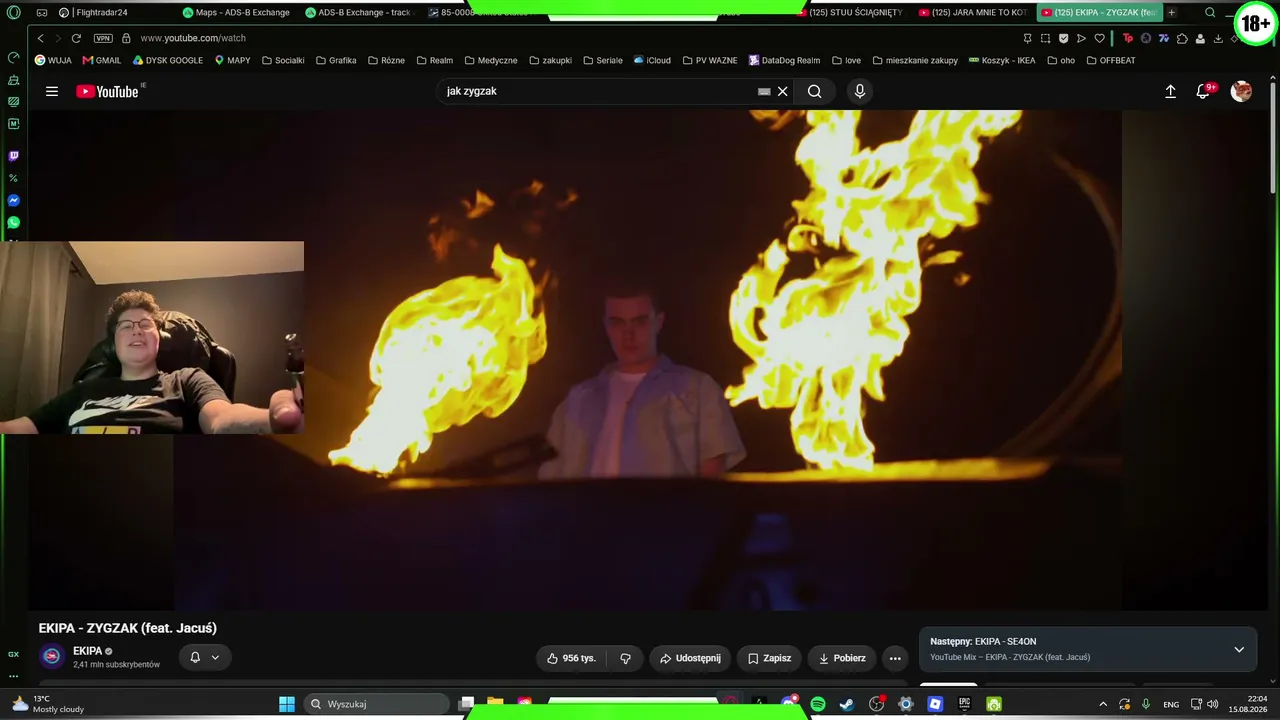Open the on-screen keyboard in search box
This screenshot has width=1280, height=720.
click(x=764, y=91)
